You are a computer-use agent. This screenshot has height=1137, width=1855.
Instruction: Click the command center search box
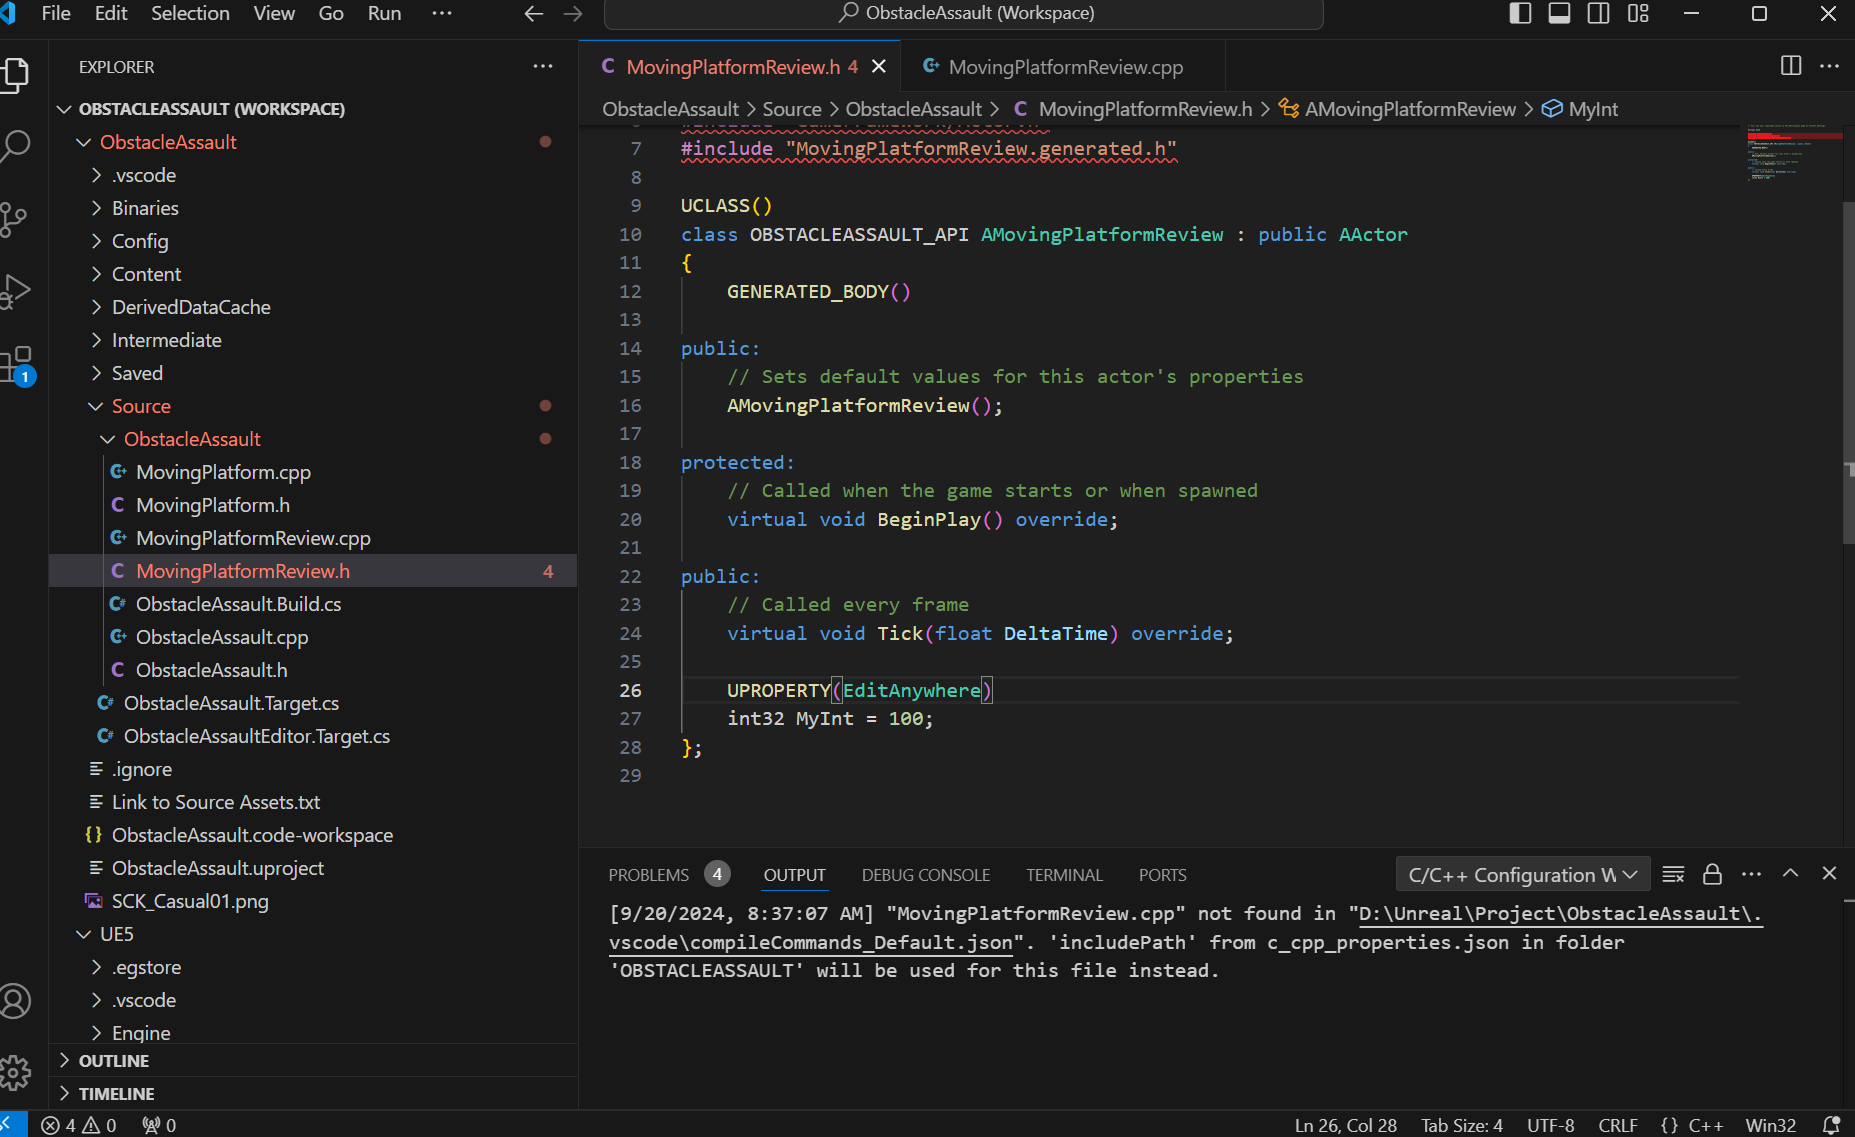tap(964, 13)
